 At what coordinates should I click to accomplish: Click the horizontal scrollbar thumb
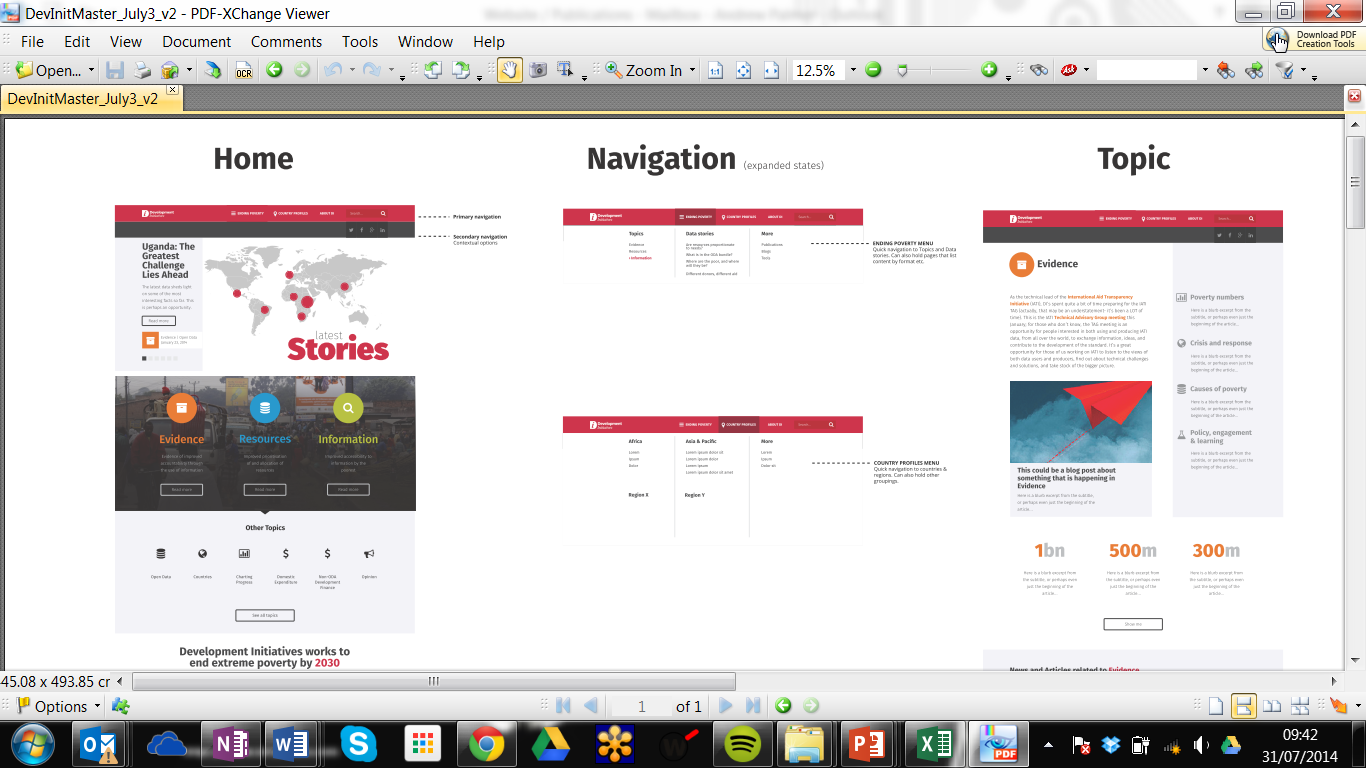coord(434,681)
